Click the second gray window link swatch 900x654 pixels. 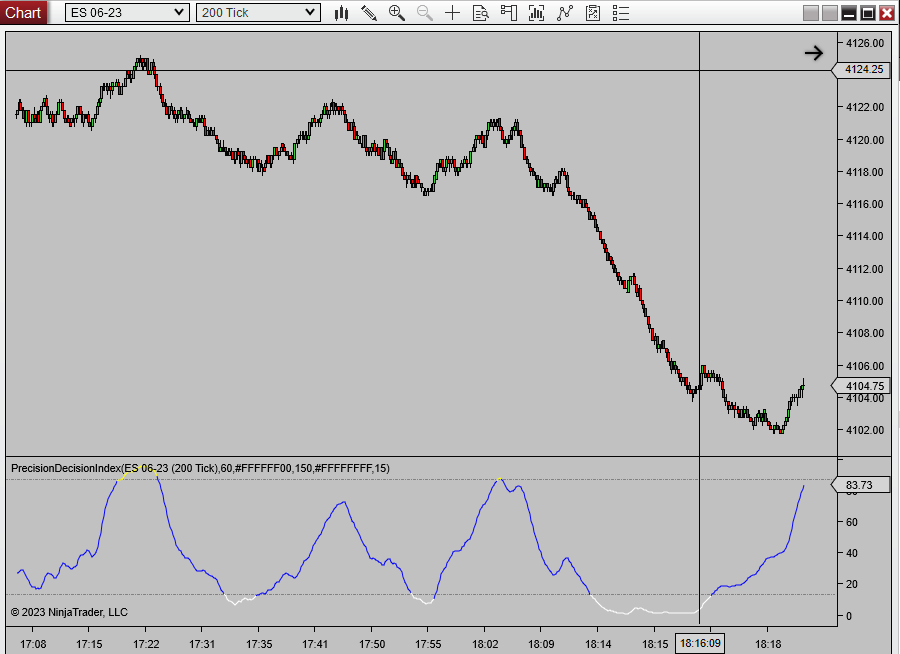830,13
